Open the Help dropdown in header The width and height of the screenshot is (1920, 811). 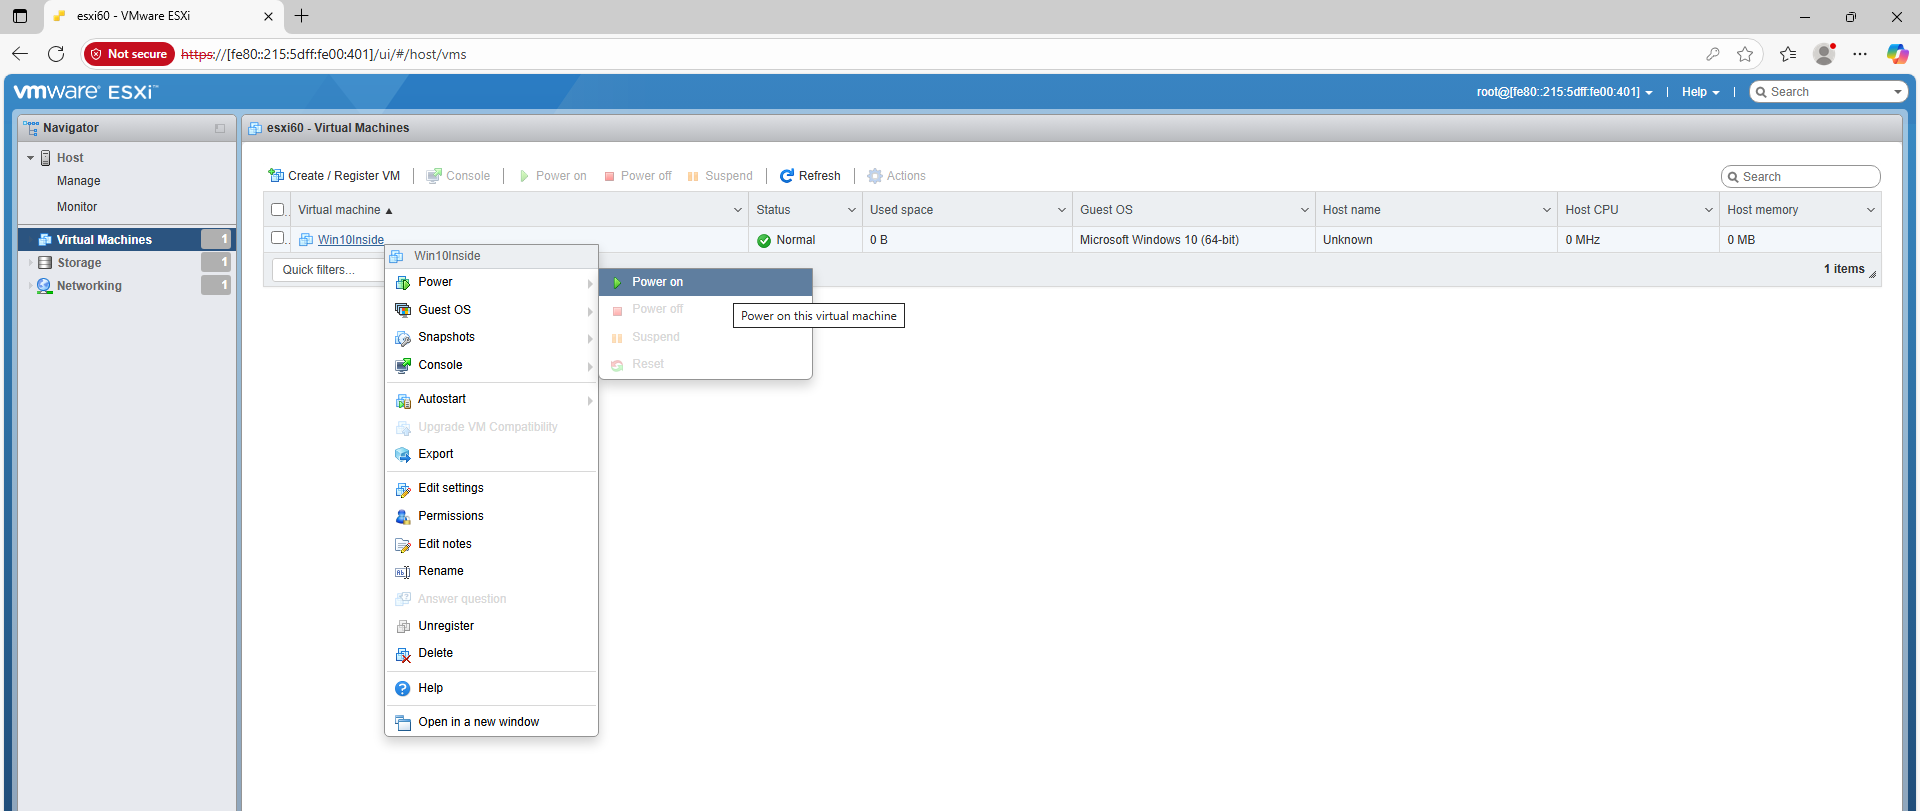[1700, 92]
